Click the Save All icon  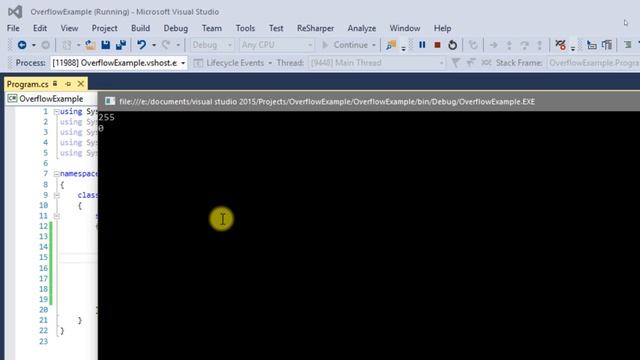tap(121, 45)
